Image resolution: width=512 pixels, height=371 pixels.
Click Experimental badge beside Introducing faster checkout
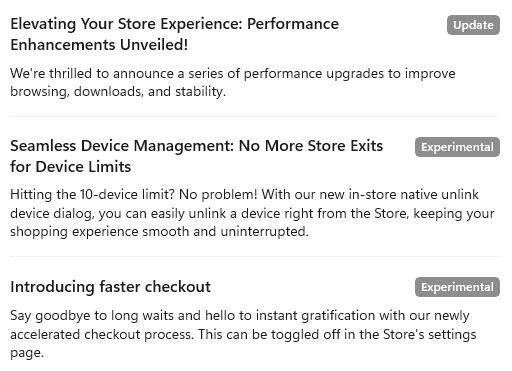click(457, 287)
